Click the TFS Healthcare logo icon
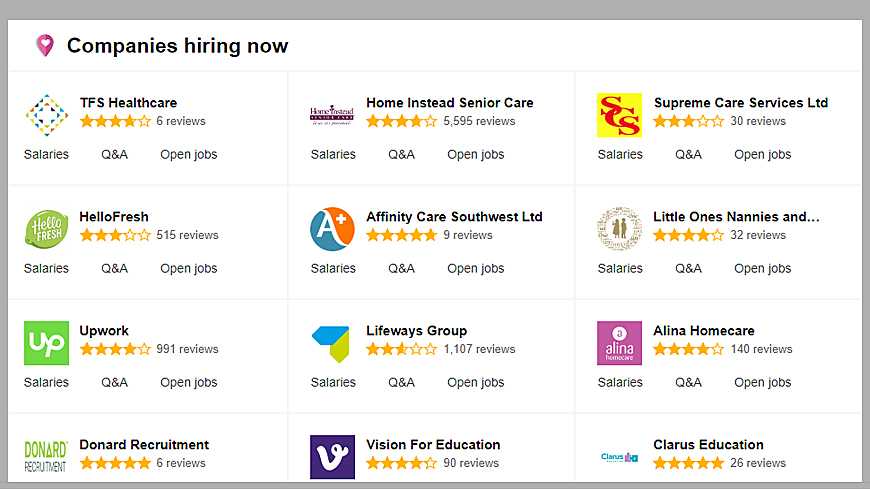This screenshot has width=870, height=489. click(x=46, y=115)
